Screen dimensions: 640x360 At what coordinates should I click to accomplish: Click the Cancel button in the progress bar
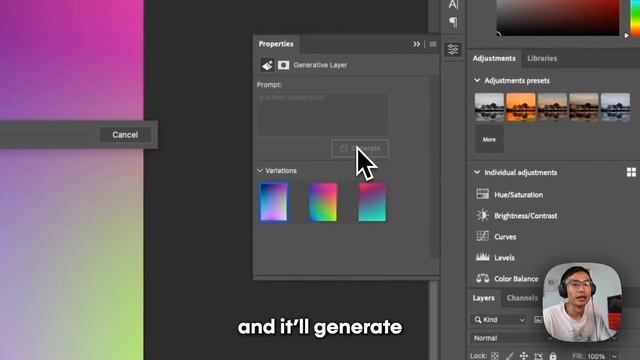[x=125, y=135]
